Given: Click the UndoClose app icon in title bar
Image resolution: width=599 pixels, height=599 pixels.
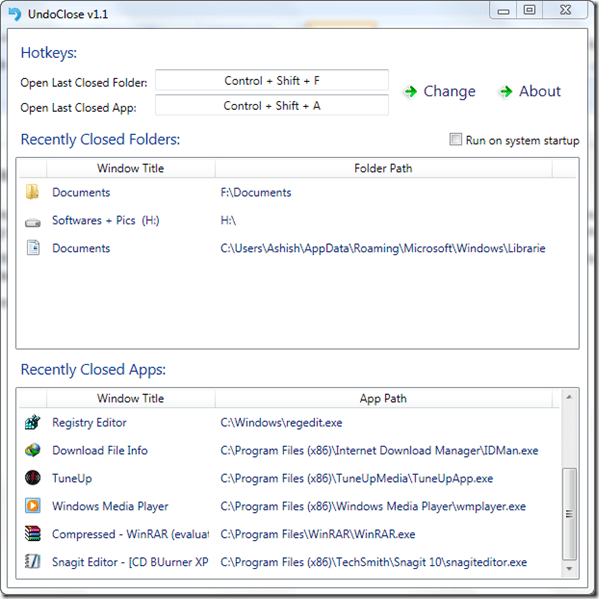Looking at the screenshot, I should (x=15, y=14).
